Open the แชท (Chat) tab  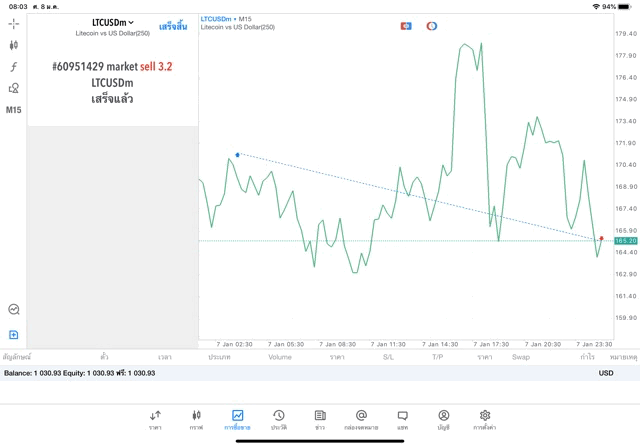tap(402, 420)
